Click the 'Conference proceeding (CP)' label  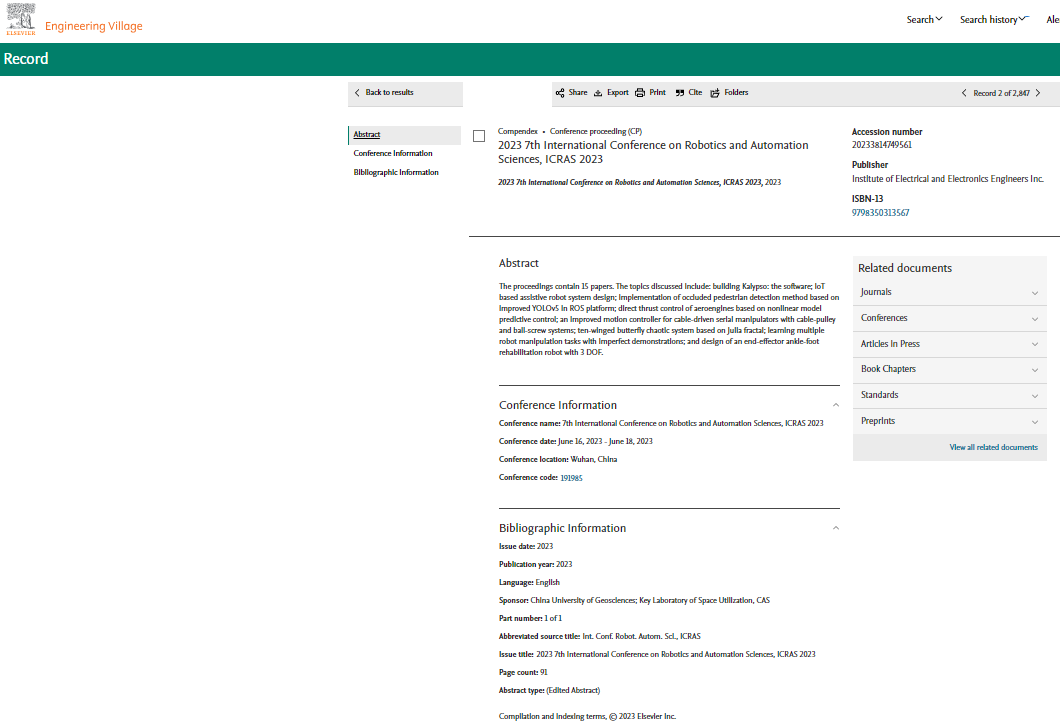[596, 131]
